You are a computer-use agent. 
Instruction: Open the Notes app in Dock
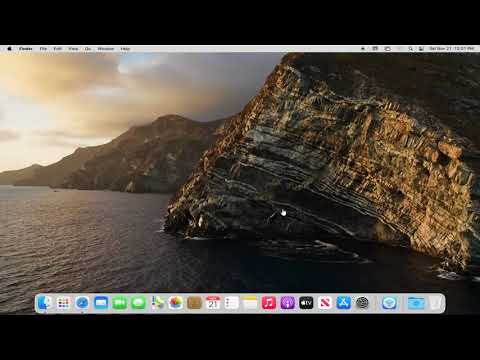[250, 303]
